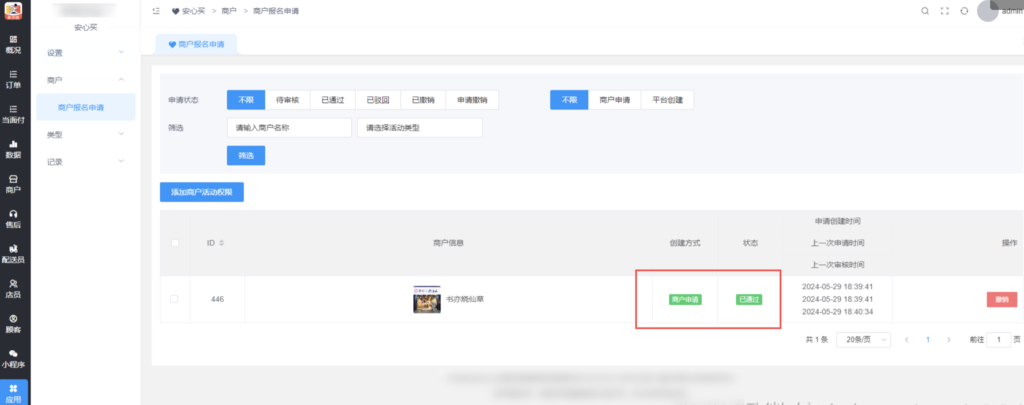Click the 创建方式 column header
The height and width of the screenshot is (405, 1024).
tap(684, 243)
